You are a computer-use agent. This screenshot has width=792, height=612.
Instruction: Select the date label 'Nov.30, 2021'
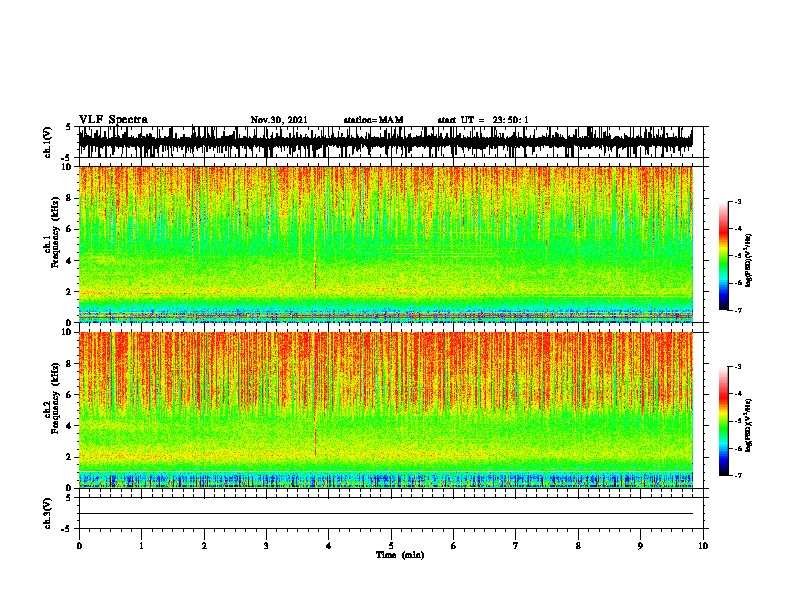click(279, 120)
